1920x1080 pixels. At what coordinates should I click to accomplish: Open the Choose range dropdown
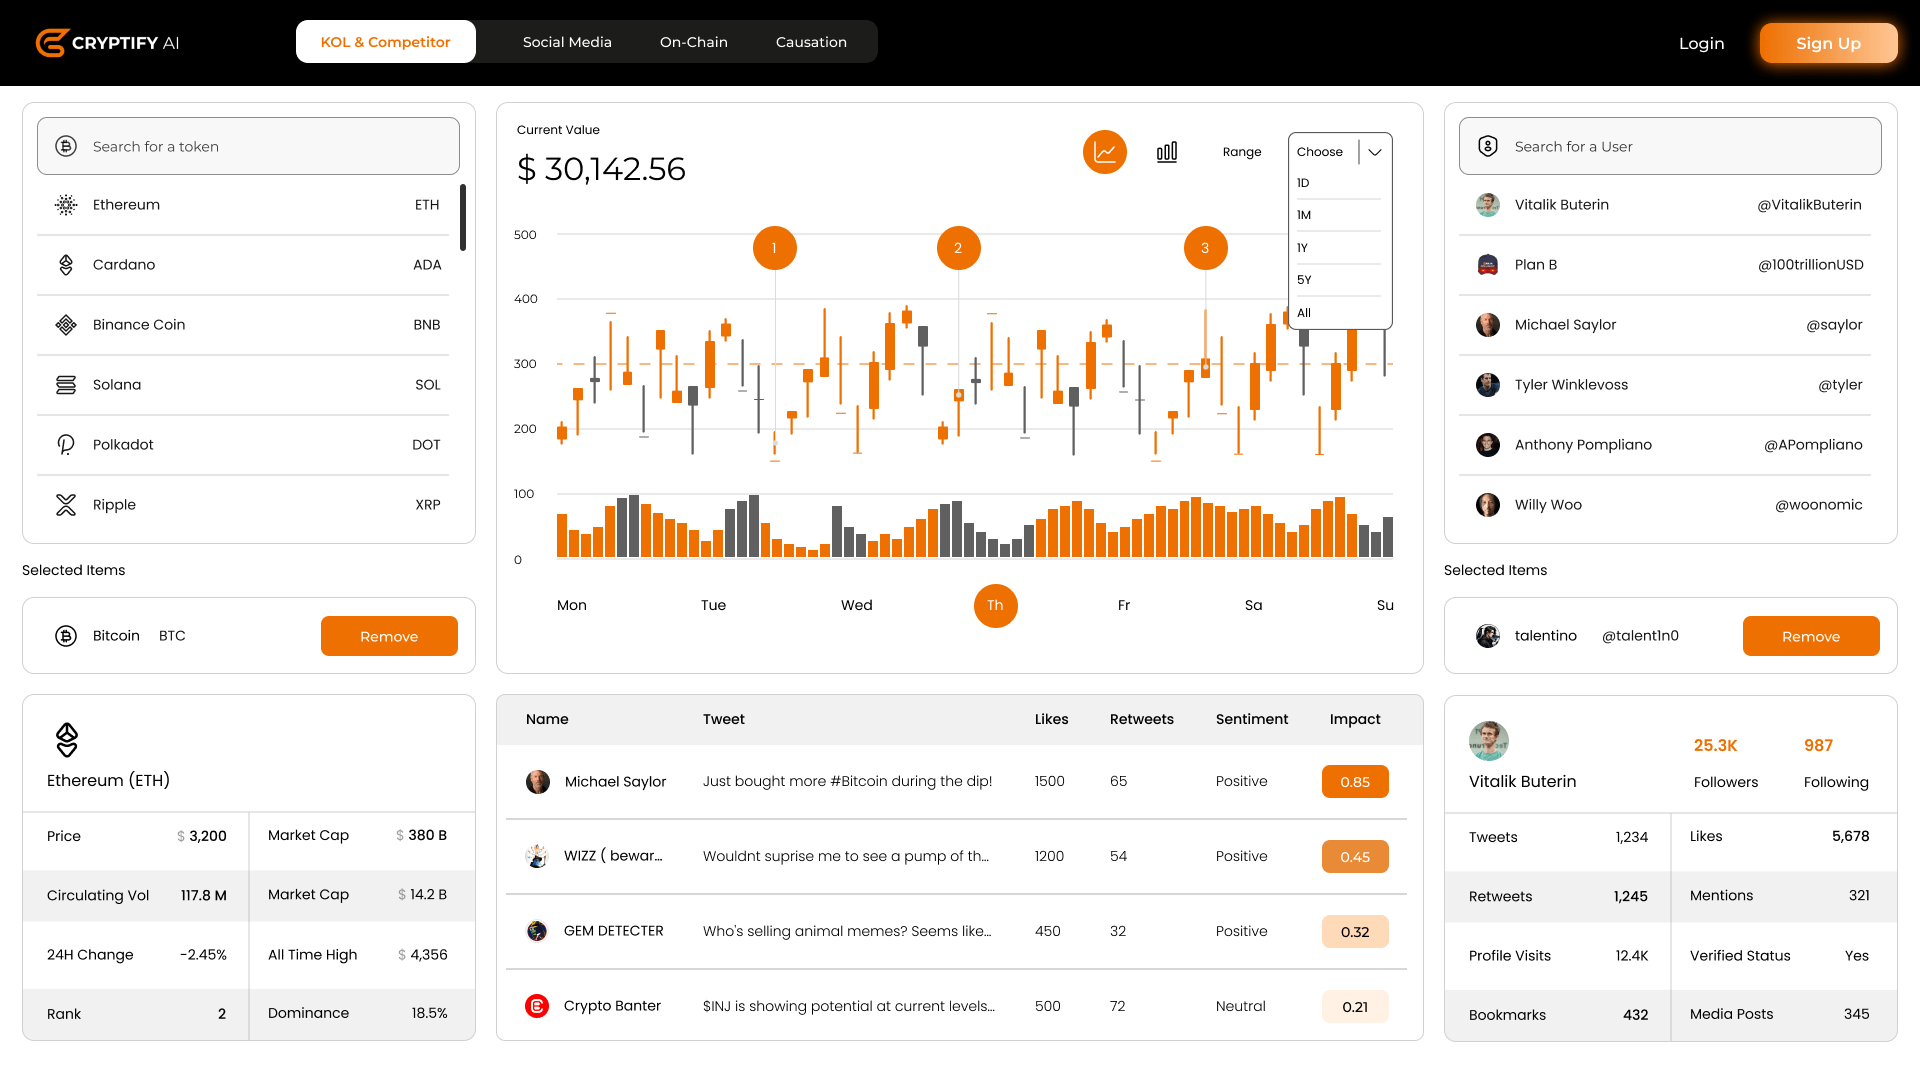tap(1320, 151)
